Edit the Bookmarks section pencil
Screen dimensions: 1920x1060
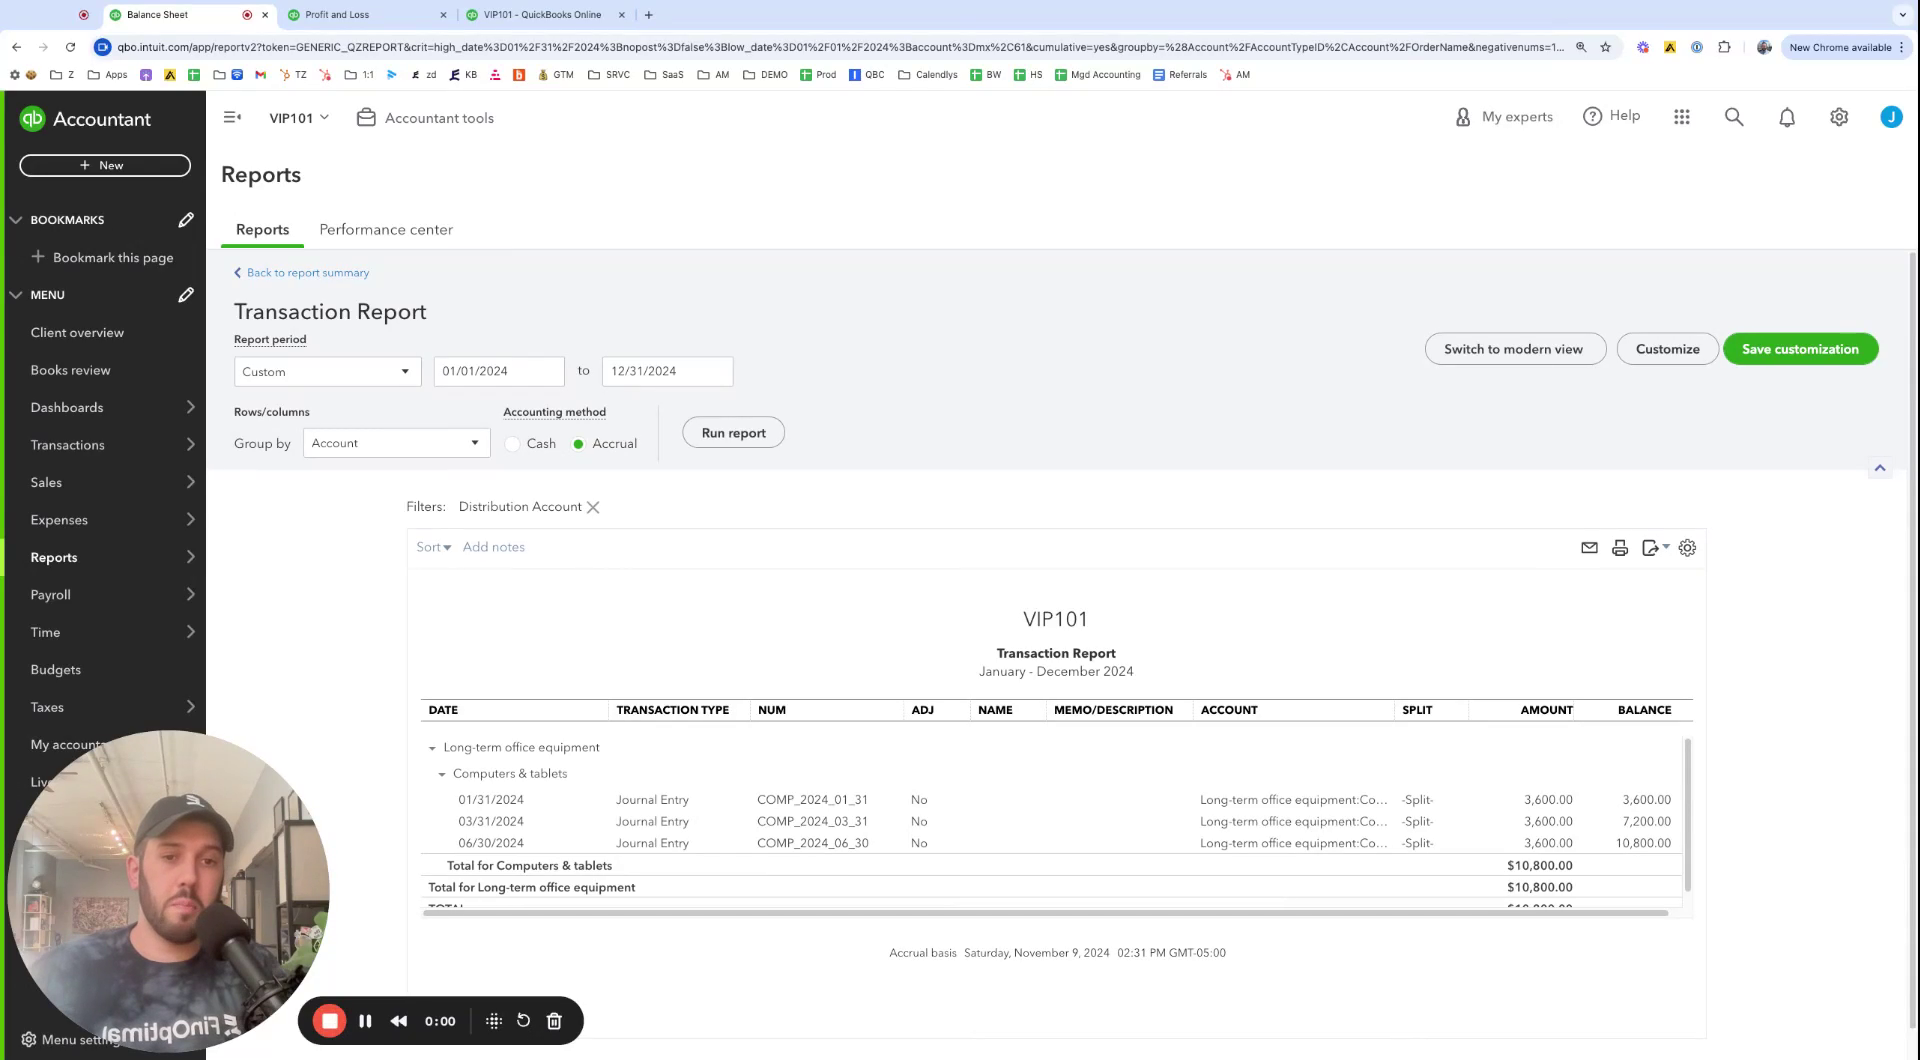(x=186, y=220)
